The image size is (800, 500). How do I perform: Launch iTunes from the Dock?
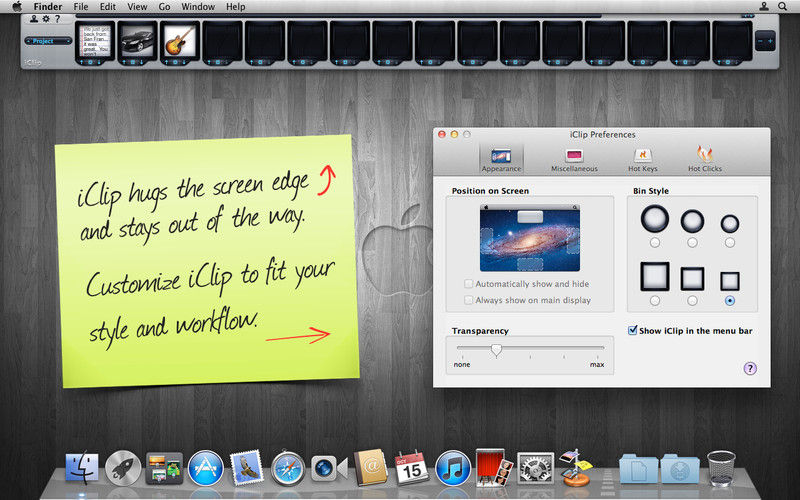[453, 467]
